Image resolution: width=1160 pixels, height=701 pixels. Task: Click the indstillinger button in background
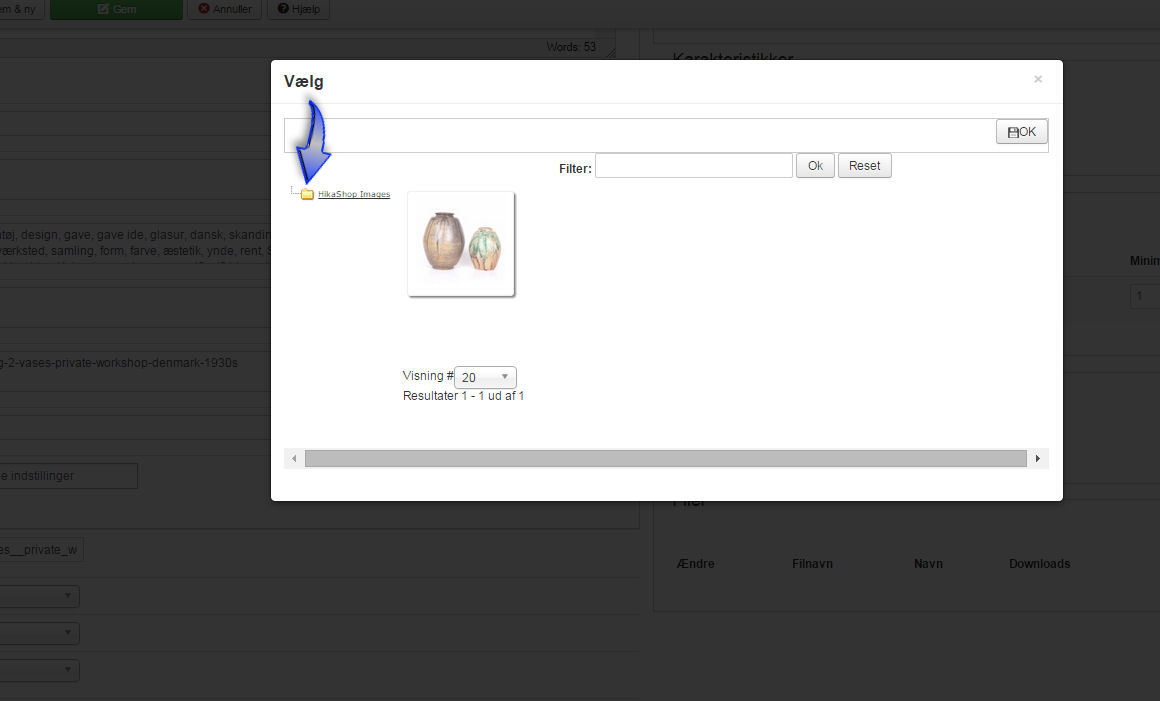(x=68, y=475)
